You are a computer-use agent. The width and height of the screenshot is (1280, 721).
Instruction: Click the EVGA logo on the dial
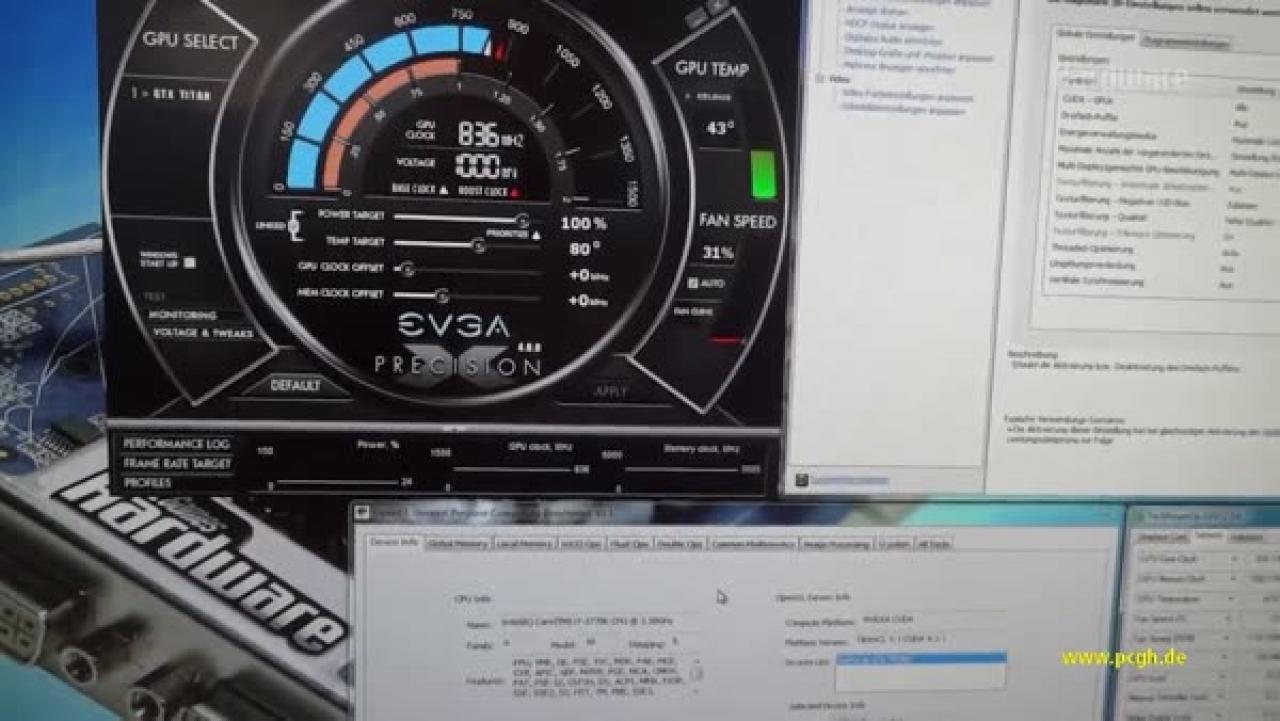(453, 324)
